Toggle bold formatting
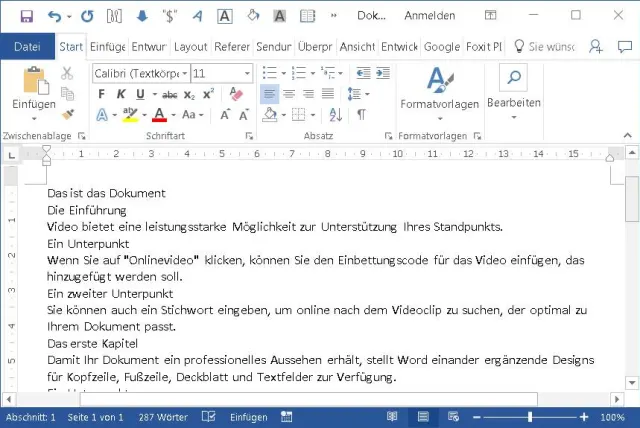The width and height of the screenshot is (640, 428). click(102, 94)
